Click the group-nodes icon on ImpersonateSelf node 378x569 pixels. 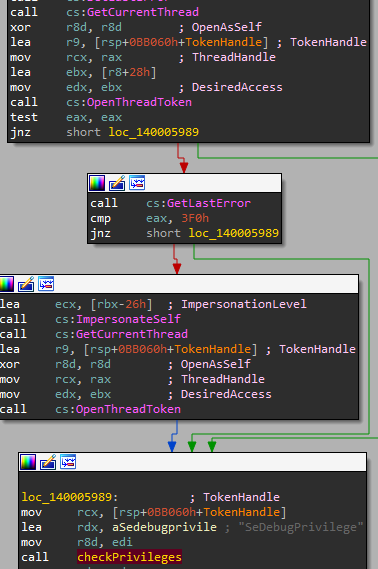(46, 284)
